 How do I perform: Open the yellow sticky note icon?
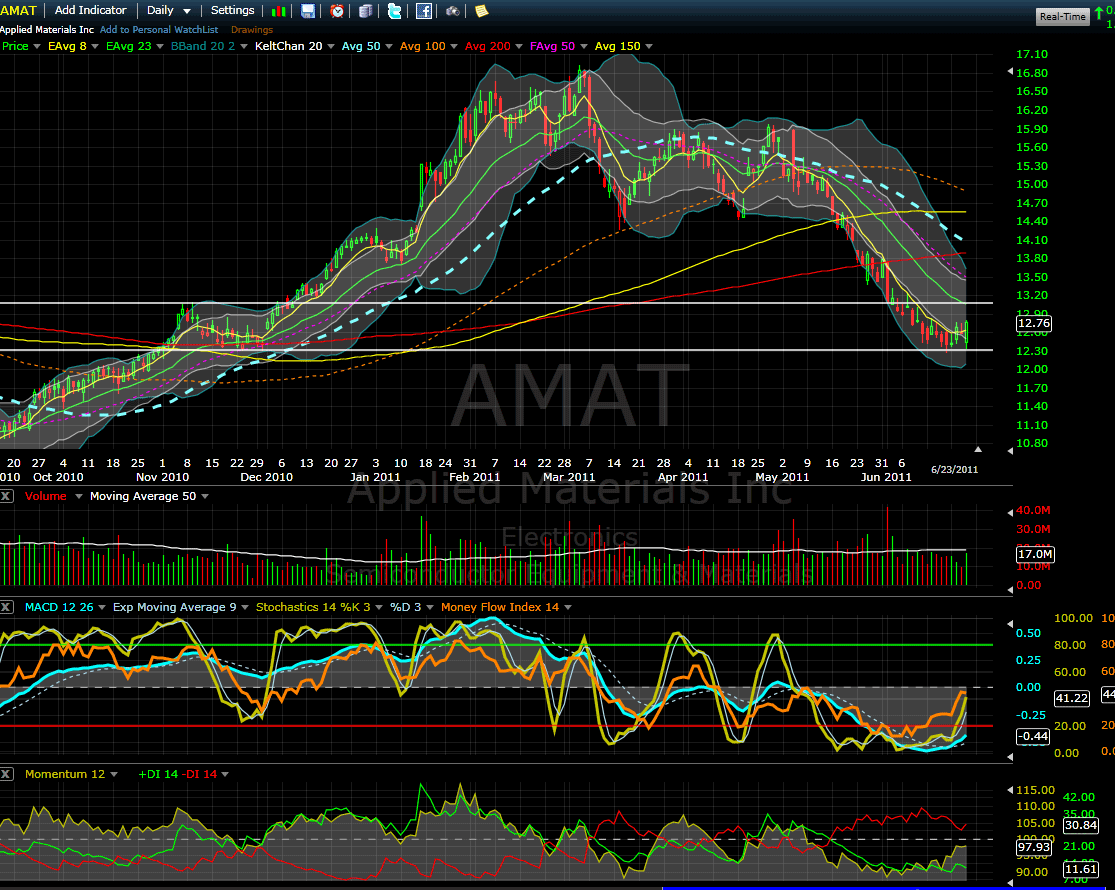tap(481, 11)
